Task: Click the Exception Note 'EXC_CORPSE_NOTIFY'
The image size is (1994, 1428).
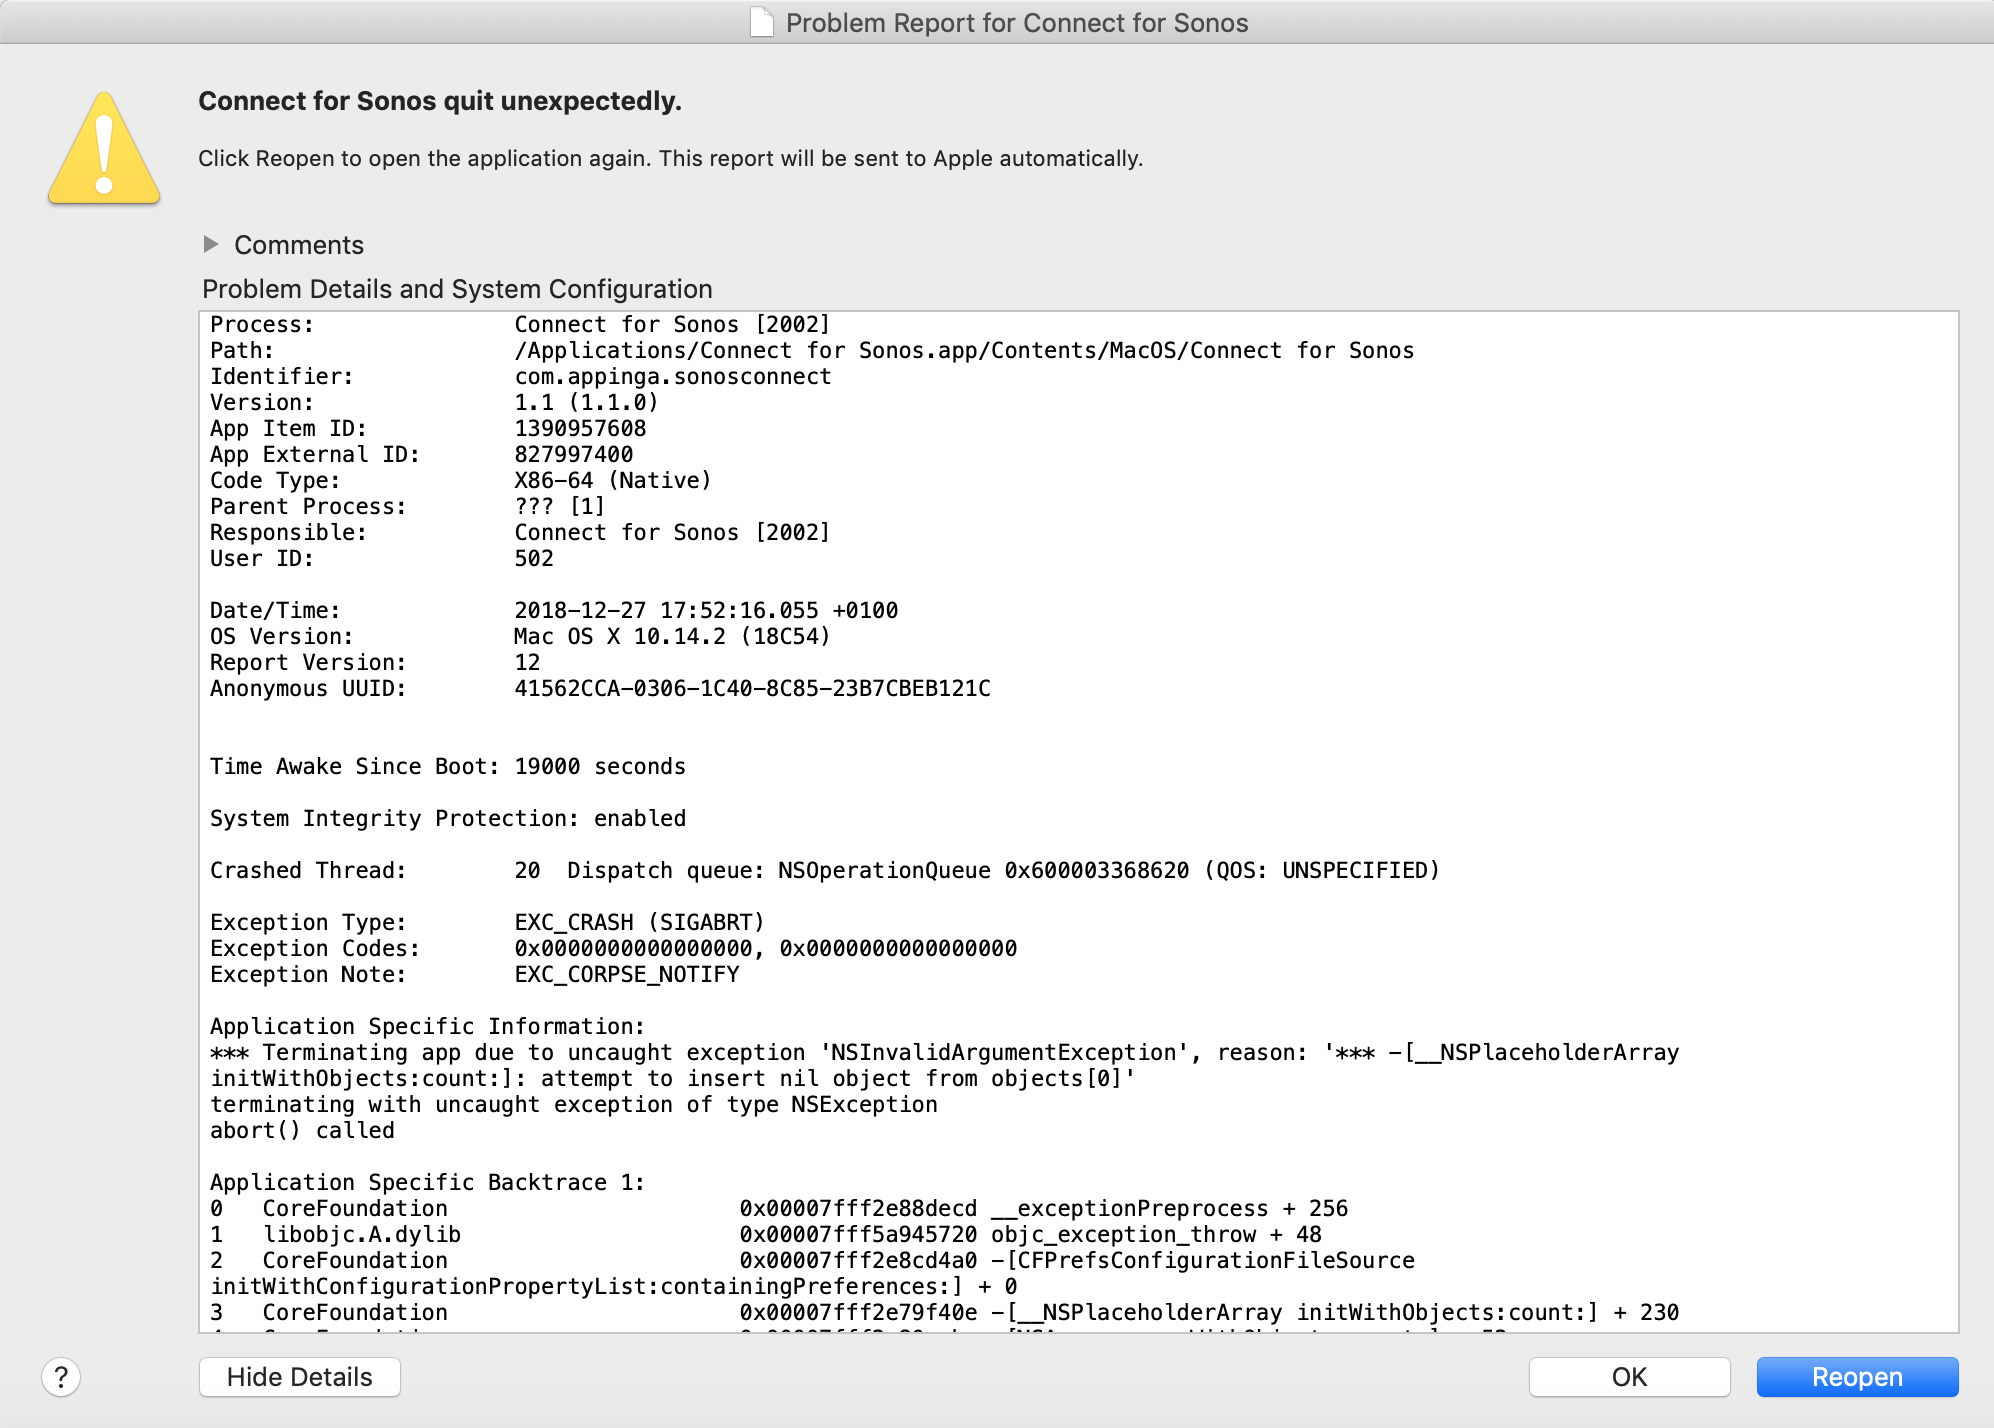Action: (627, 974)
